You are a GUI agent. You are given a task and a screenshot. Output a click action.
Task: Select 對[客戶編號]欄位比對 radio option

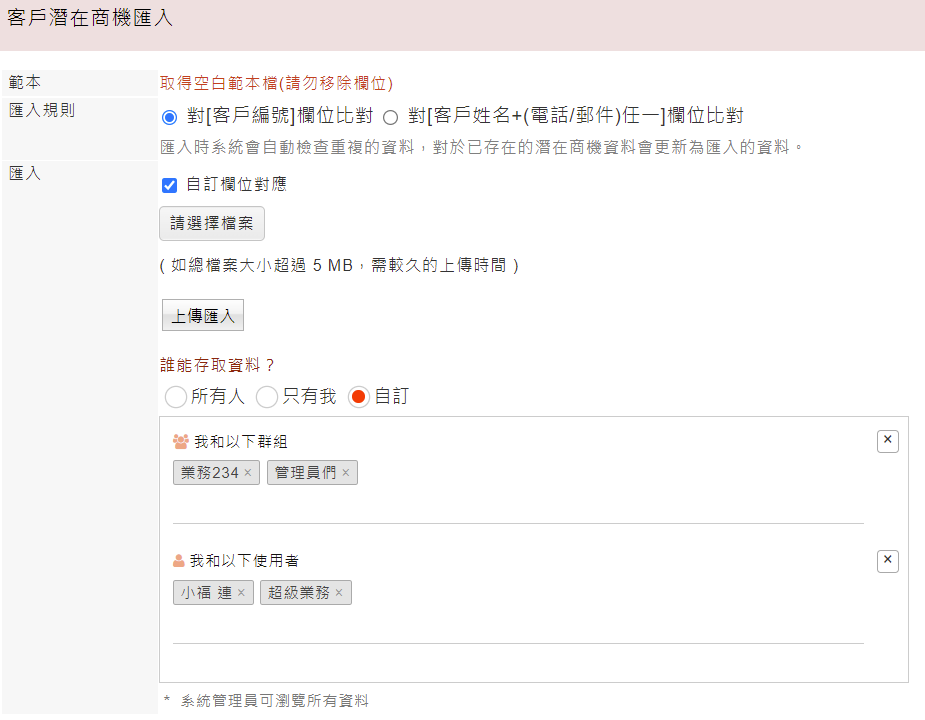[169, 117]
